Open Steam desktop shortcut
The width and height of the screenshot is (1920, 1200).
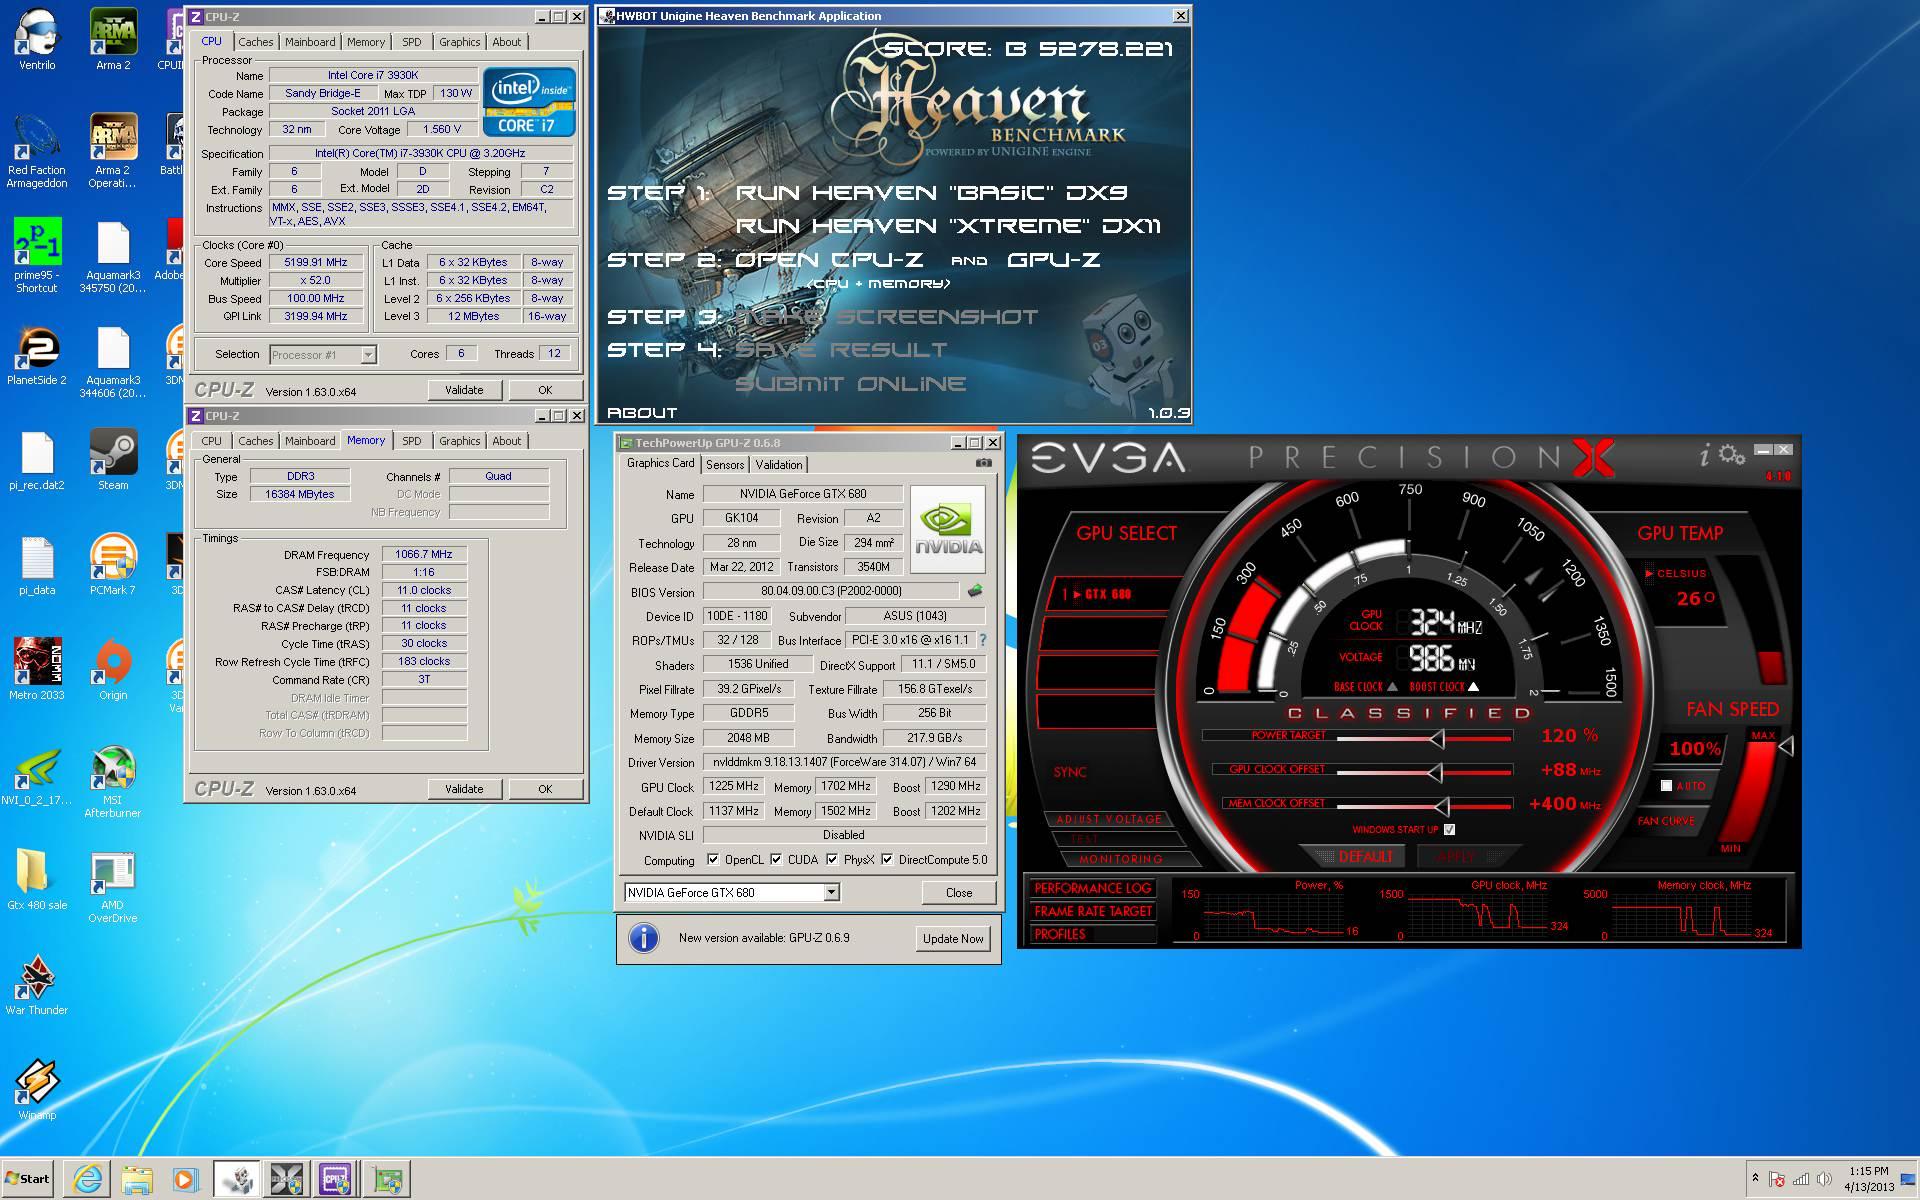coord(113,461)
